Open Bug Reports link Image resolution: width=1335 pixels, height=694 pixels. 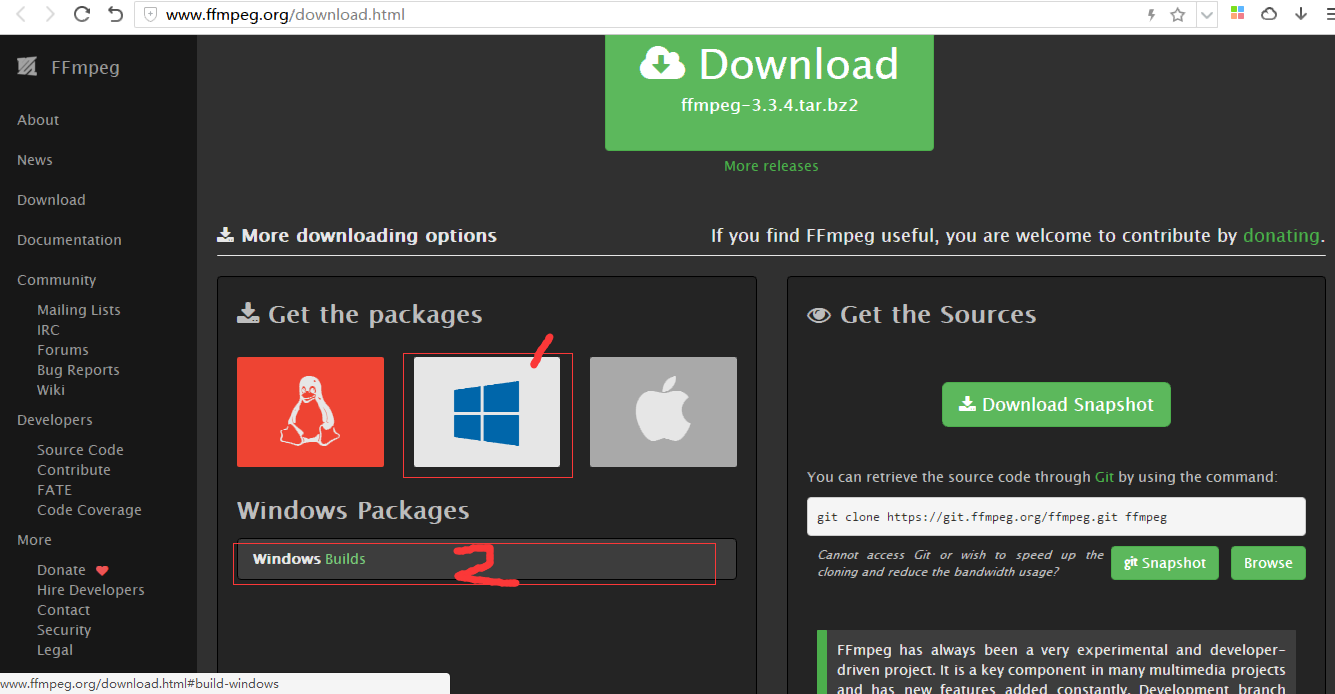coord(78,370)
